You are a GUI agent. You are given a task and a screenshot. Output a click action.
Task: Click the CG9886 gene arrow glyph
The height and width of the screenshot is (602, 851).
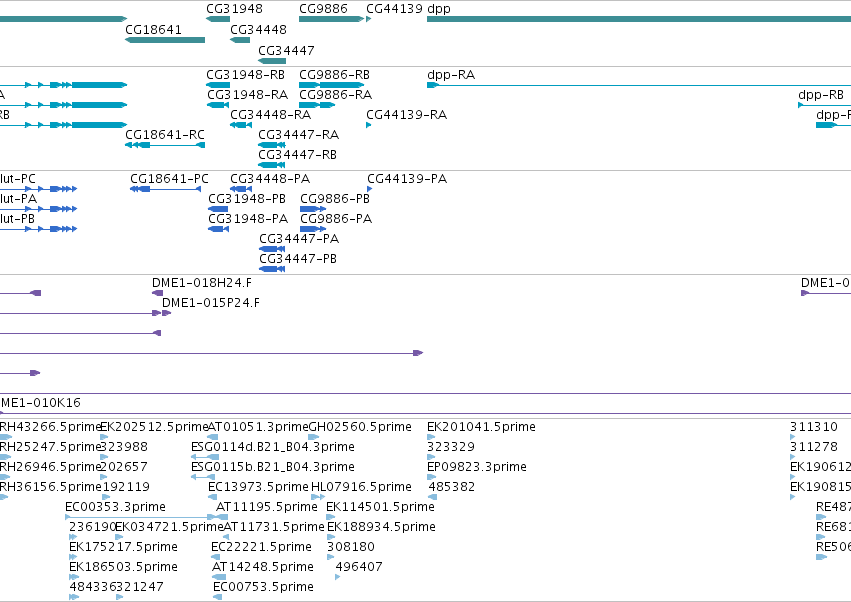pyautogui.click(x=331, y=19)
